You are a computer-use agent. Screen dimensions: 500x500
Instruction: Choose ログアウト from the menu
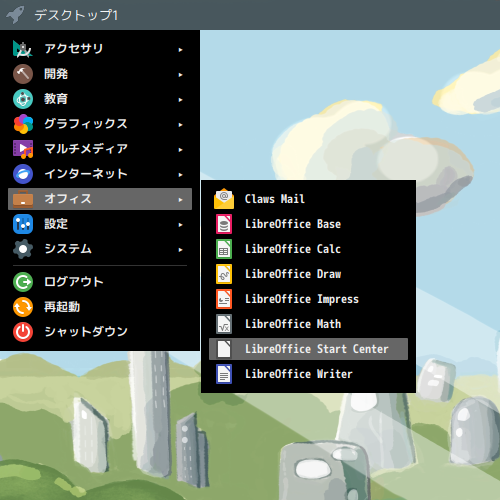pos(100,282)
